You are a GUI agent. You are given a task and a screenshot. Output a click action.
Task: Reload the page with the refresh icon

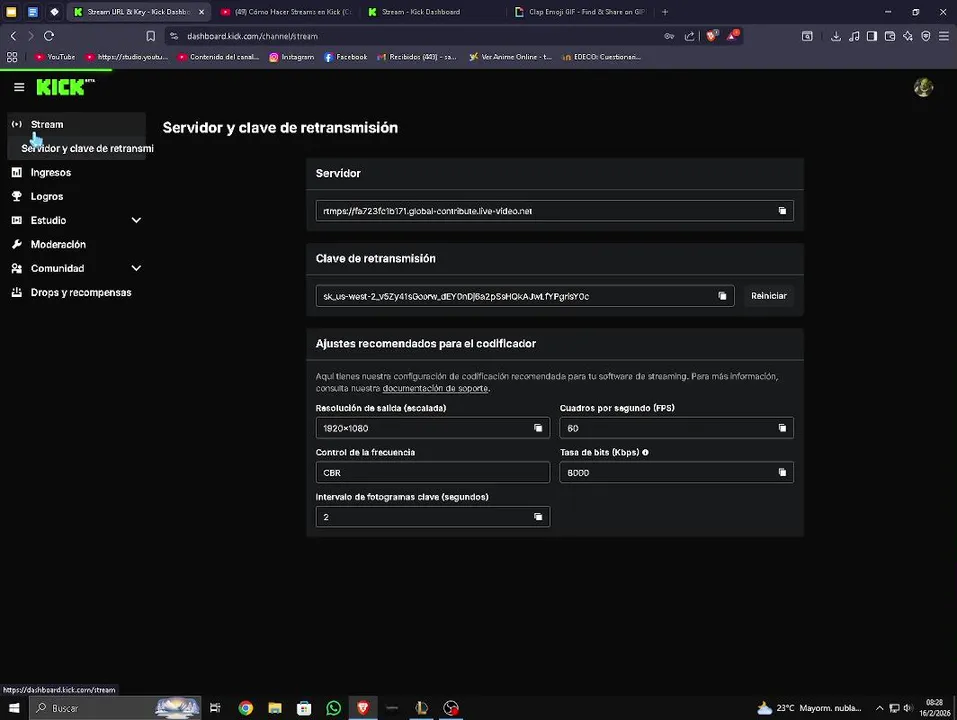click(49, 36)
